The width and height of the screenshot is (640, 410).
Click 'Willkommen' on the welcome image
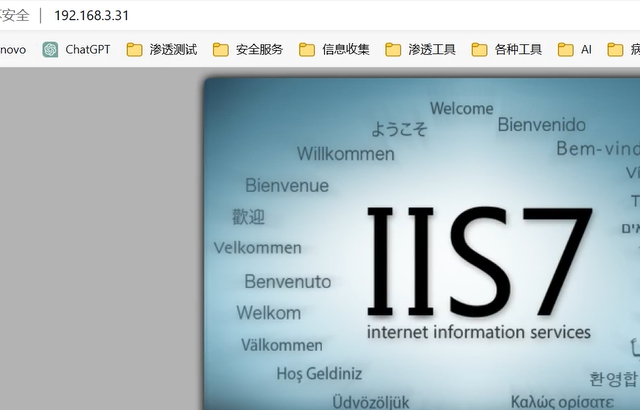(x=345, y=154)
